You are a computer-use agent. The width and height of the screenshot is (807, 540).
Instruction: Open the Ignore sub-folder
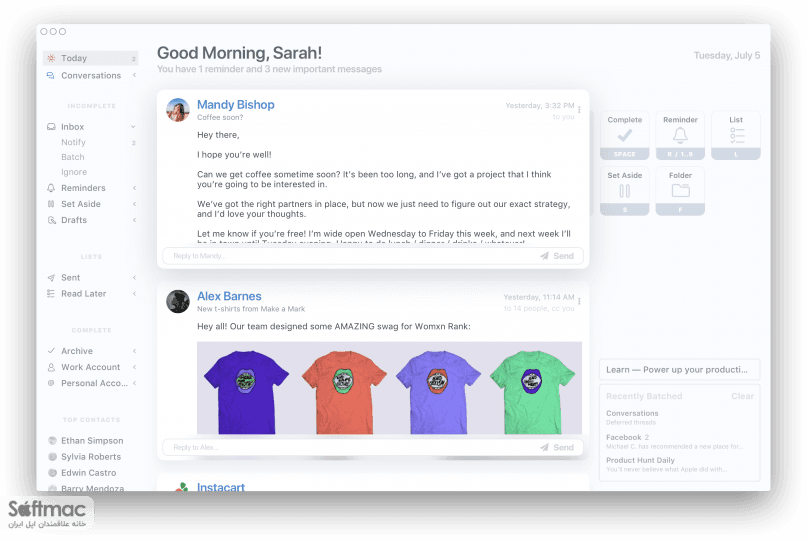click(74, 172)
